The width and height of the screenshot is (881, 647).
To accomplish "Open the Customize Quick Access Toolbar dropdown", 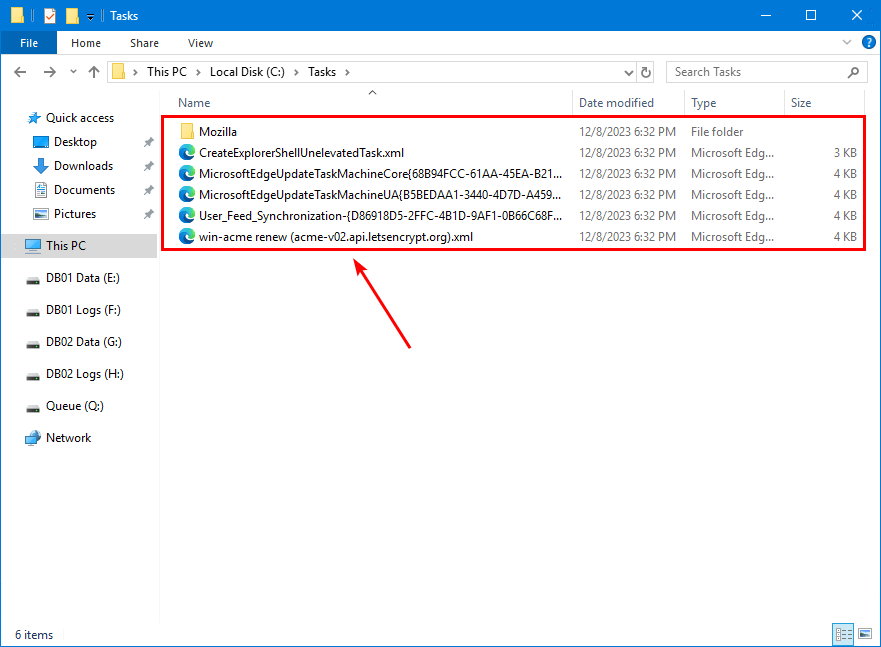I will click(90, 17).
